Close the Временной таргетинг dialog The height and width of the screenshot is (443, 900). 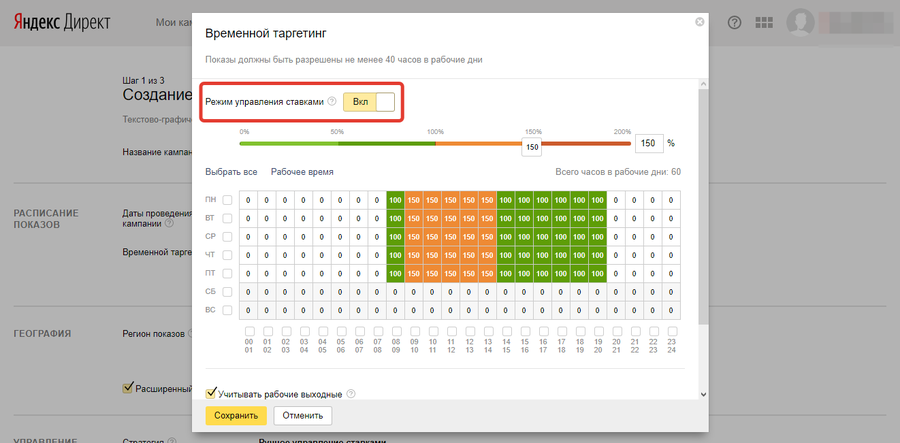pyautogui.click(x=700, y=22)
